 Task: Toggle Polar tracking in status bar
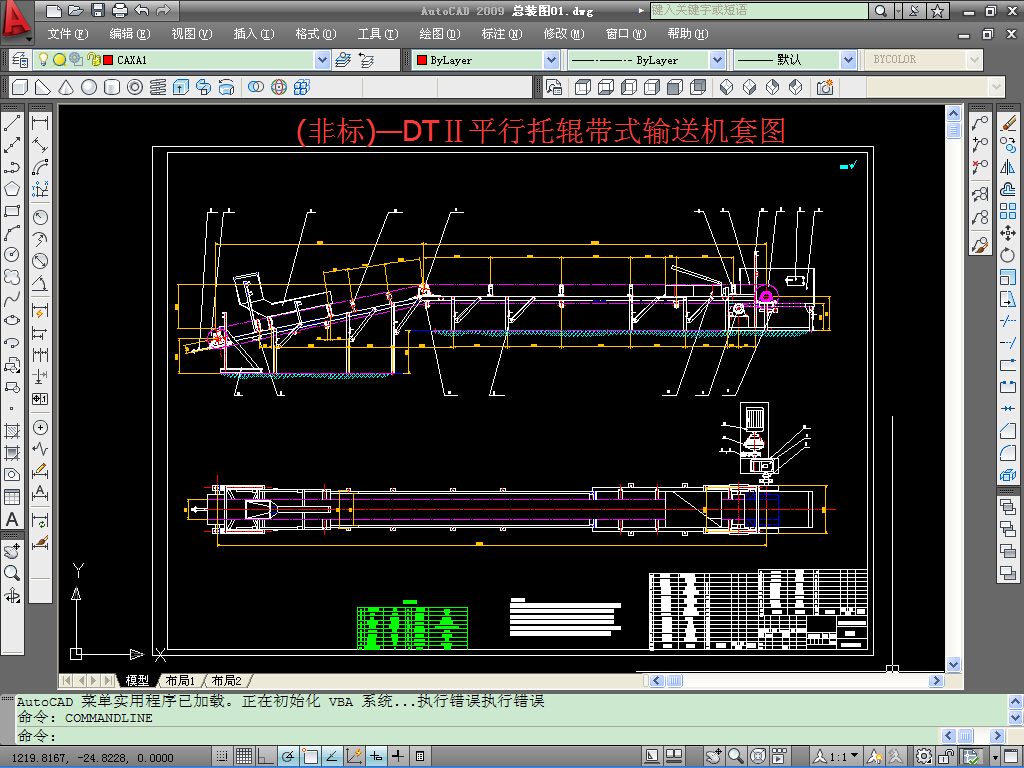point(287,756)
